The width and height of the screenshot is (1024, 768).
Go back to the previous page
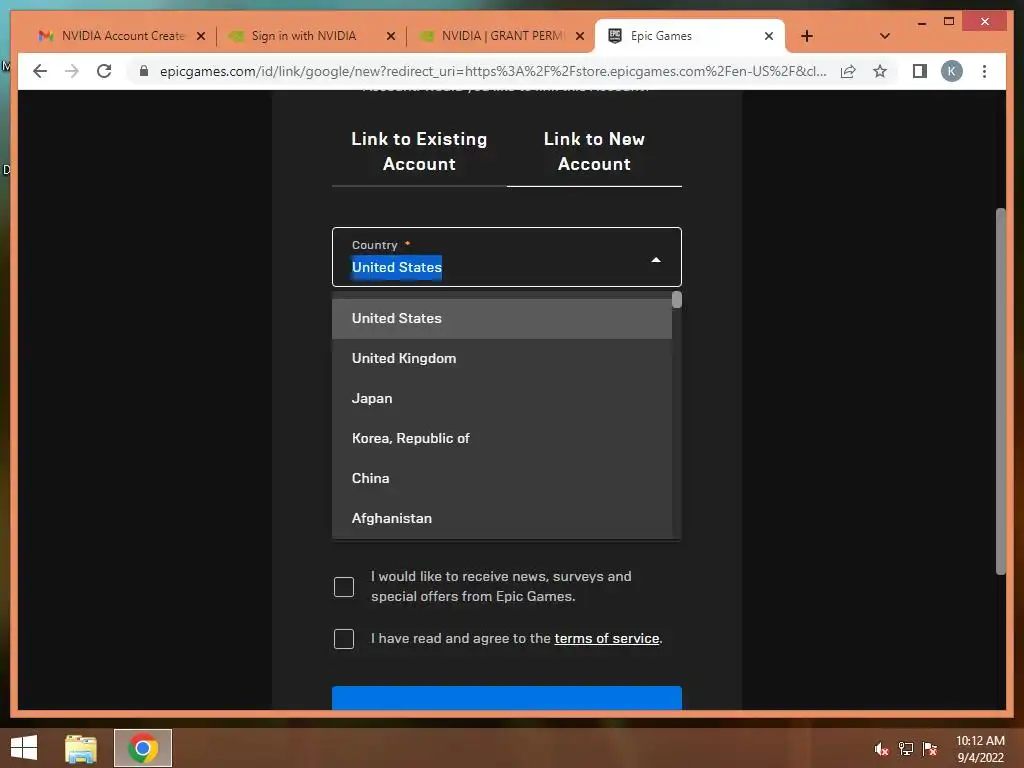[x=40, y=71]
